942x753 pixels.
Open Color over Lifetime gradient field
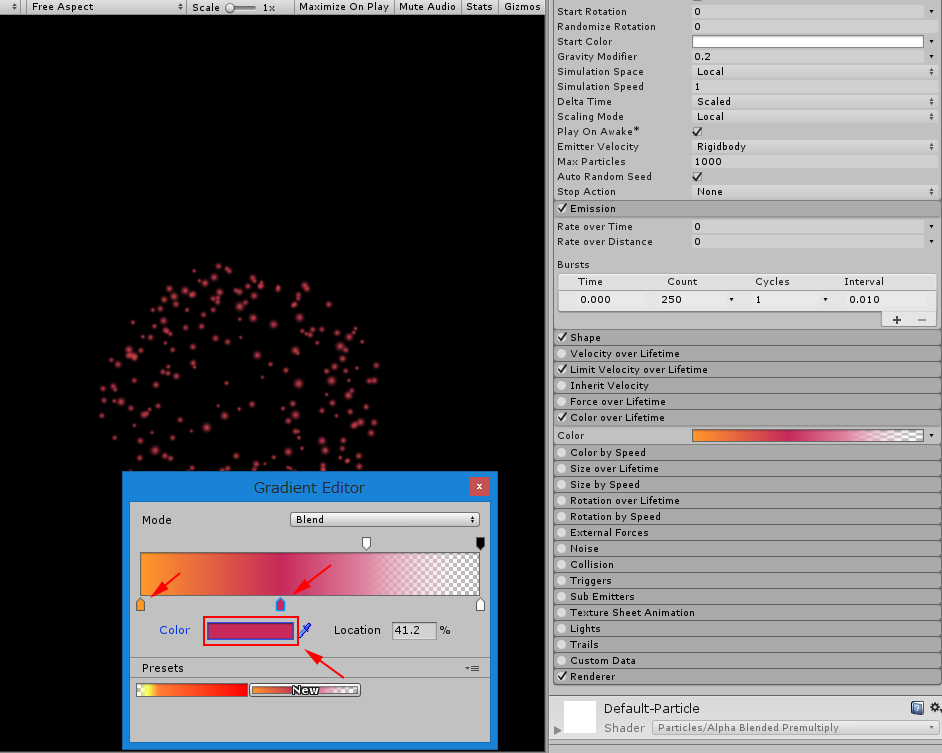coord(807,436)
